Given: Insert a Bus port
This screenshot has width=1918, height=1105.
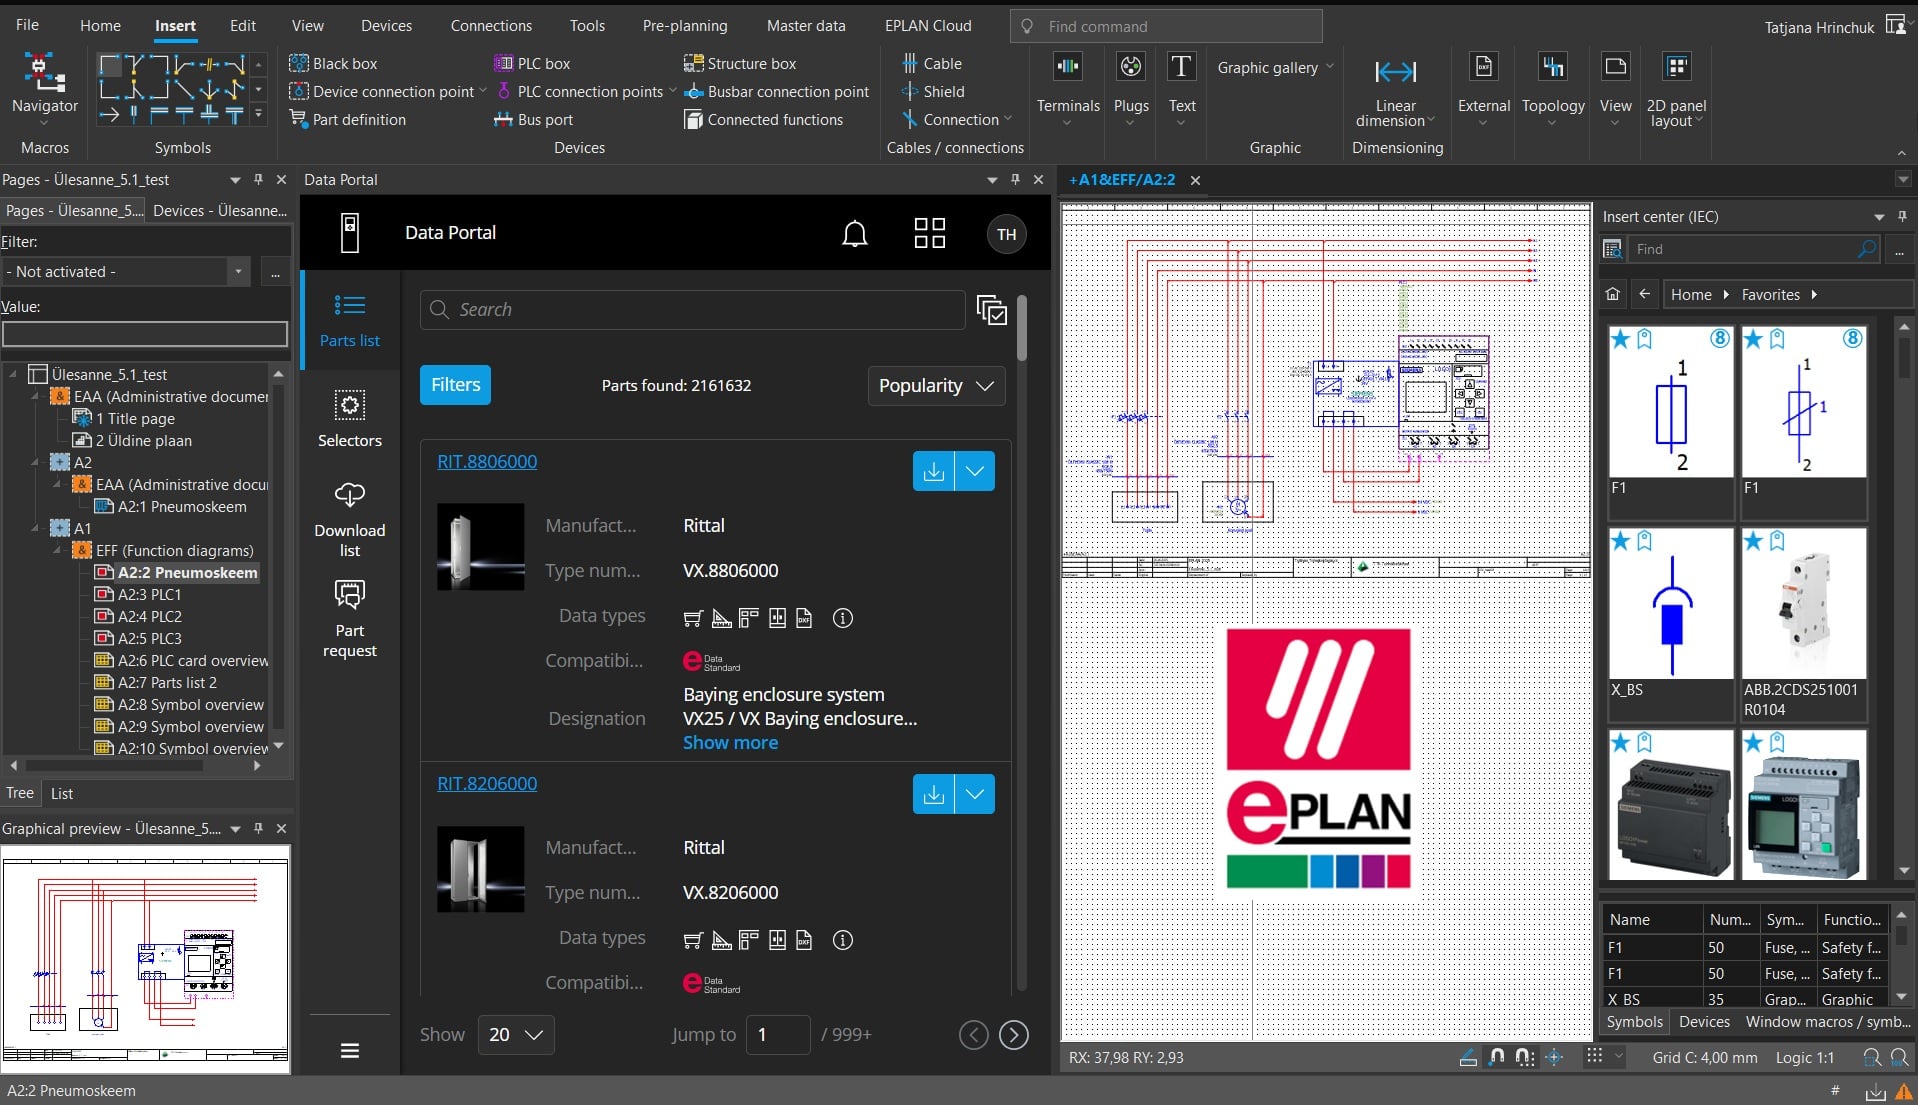Looking at the screenshot, I should pos(533,119).
